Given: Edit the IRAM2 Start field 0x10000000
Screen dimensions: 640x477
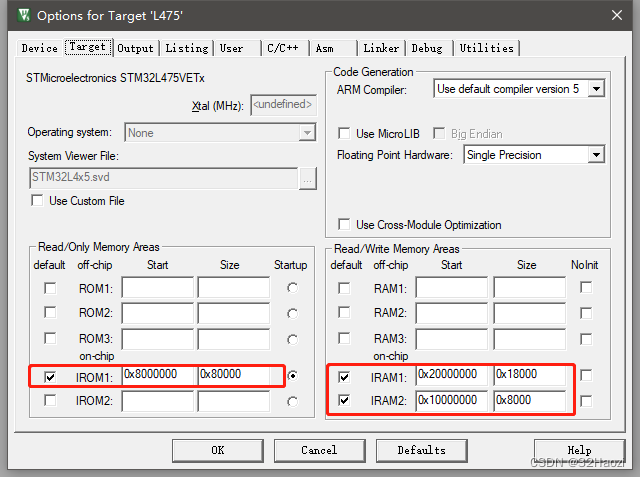Looking at the screenshot, I should 452,401.
